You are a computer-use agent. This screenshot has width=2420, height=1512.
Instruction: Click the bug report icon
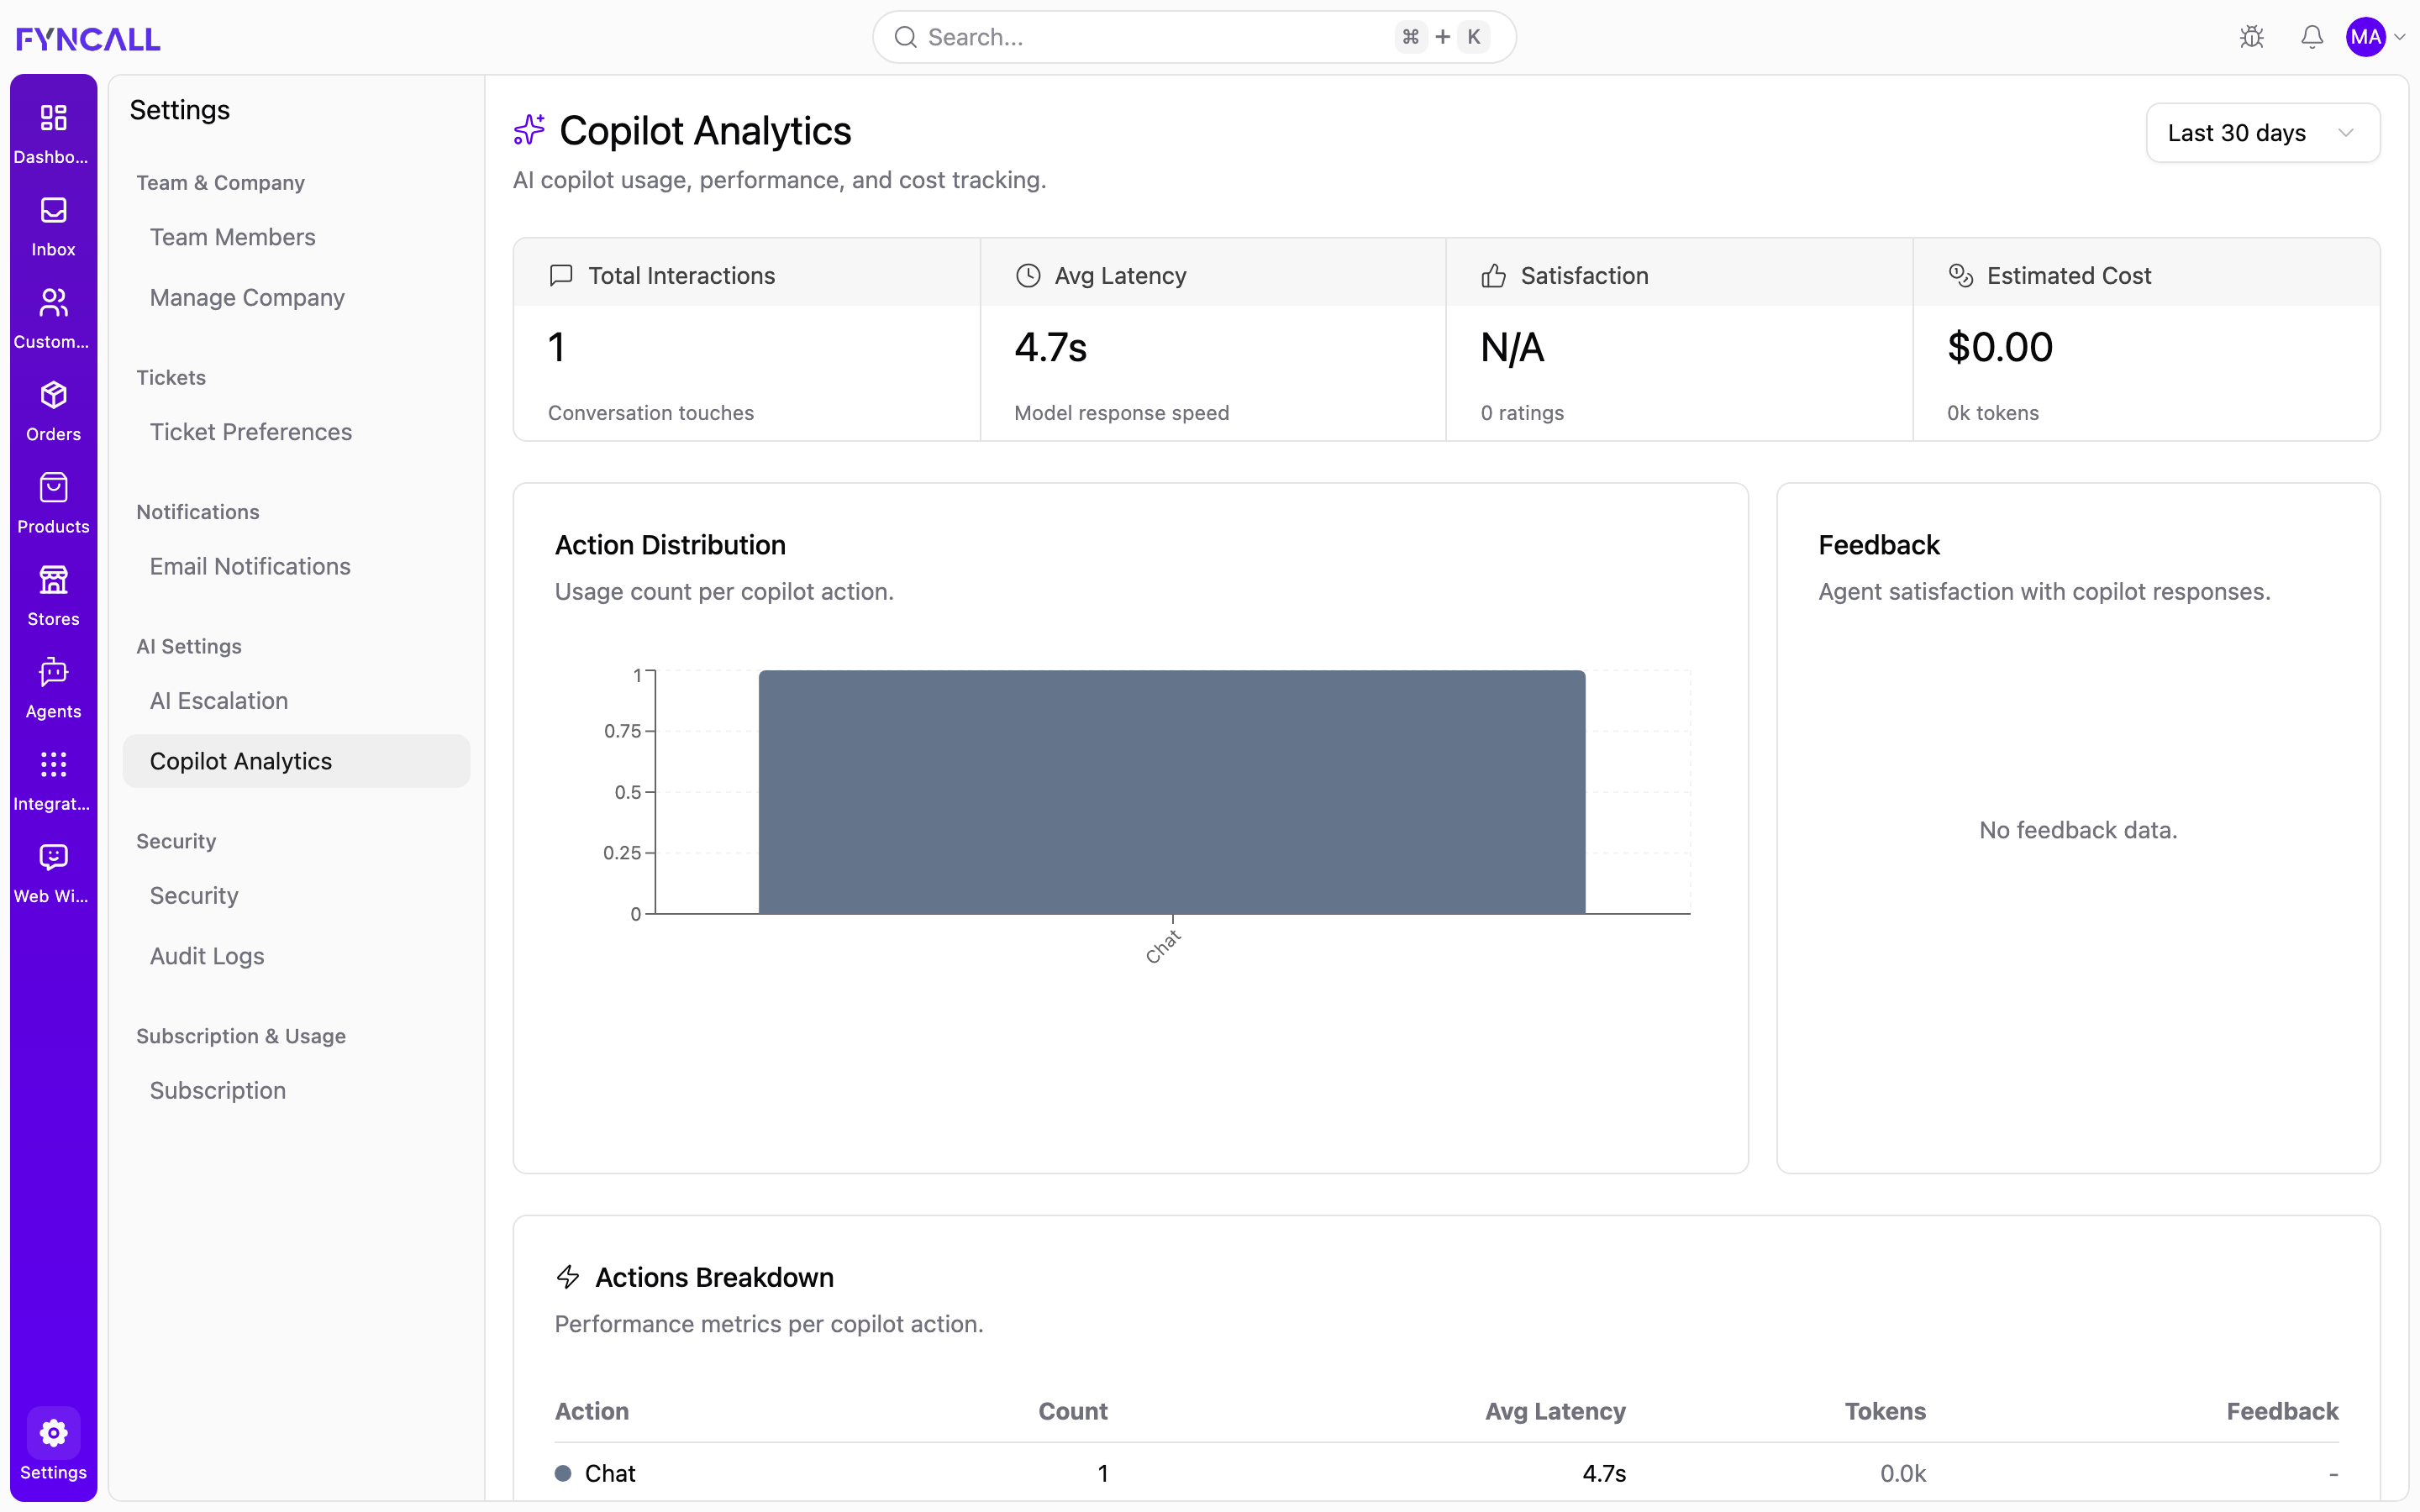point(2252,37)
